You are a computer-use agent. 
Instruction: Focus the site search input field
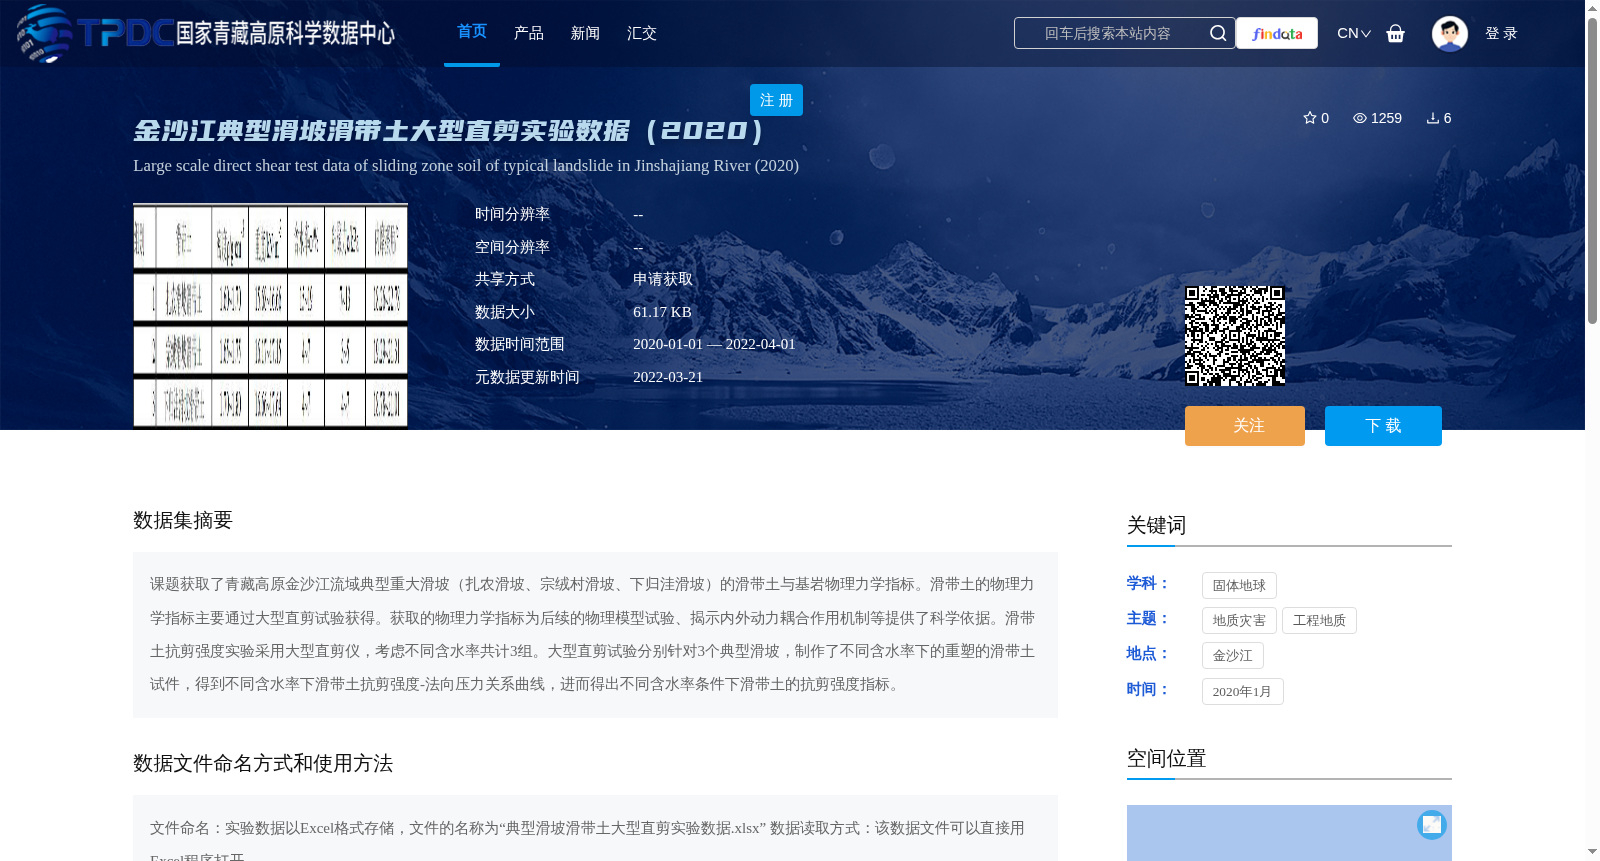coord(1110,33)
